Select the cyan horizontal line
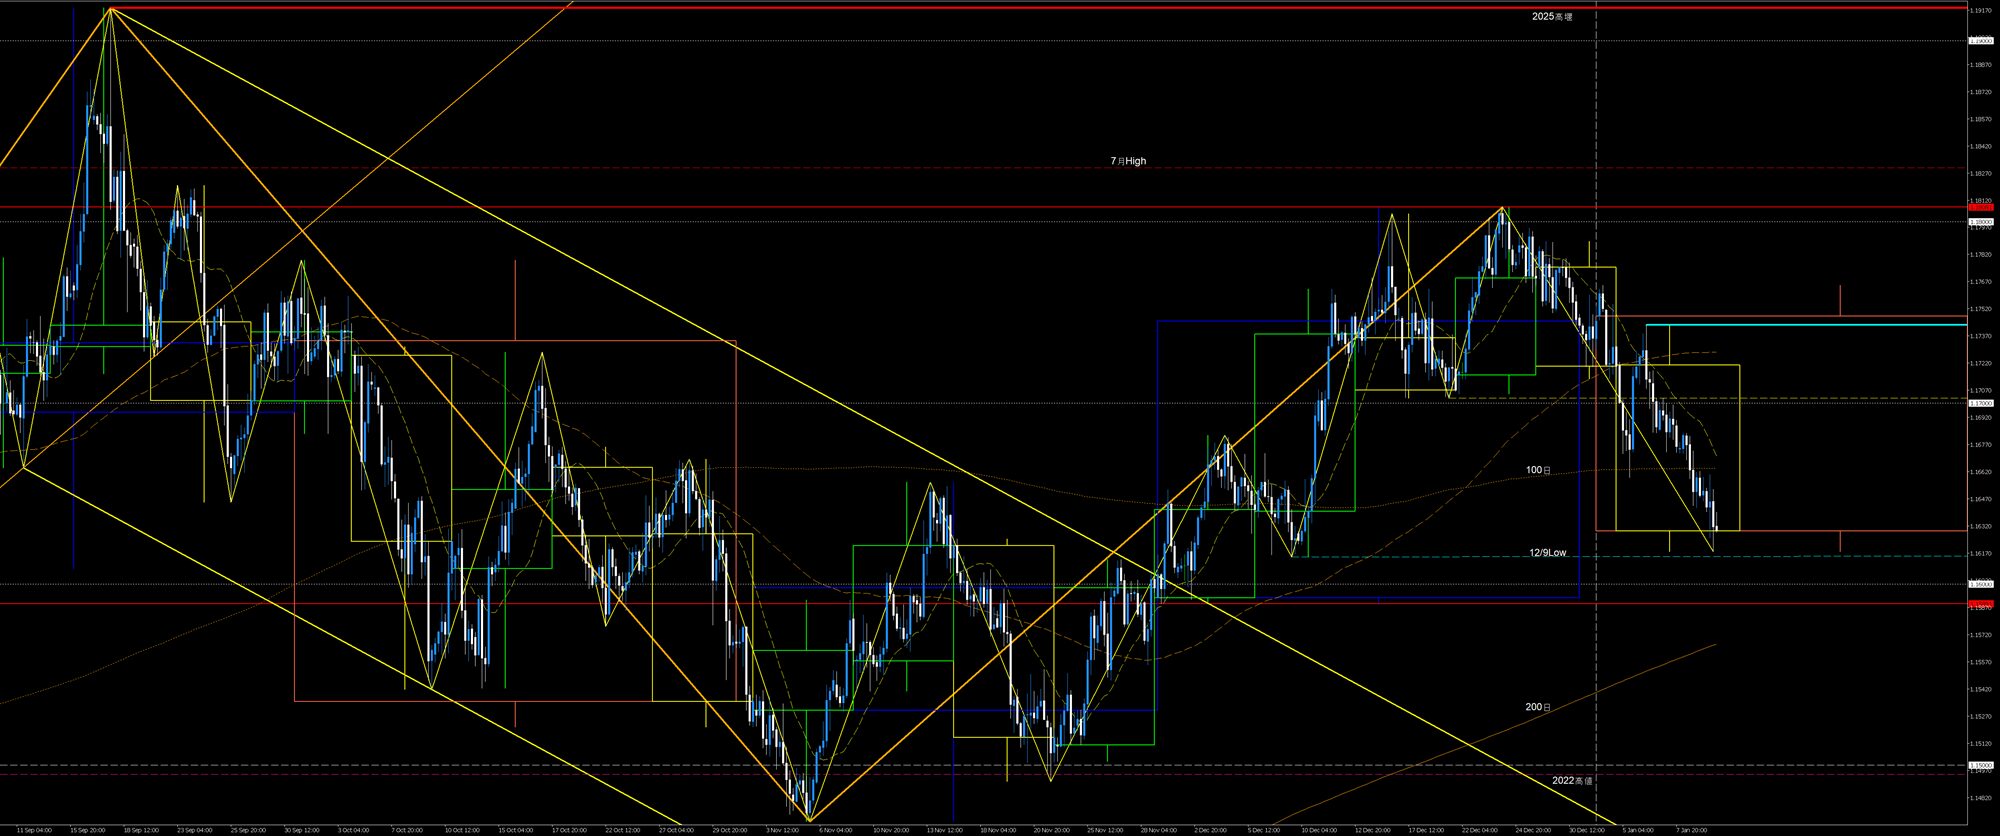The width and height of the screenshot is (2000, 836). [1800, 325]
